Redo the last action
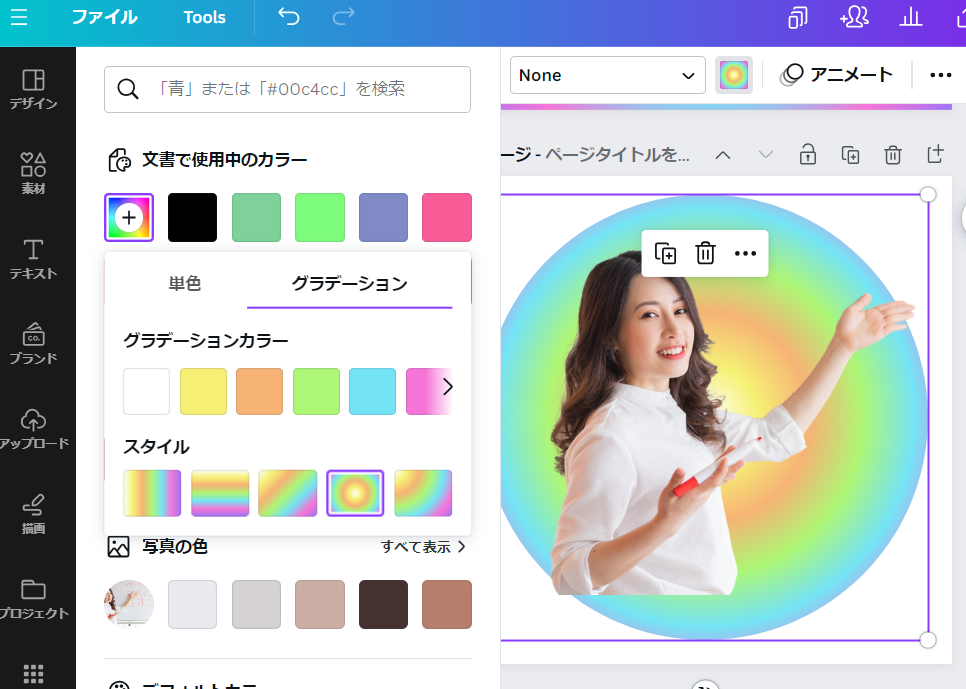Viewport: 966px width, 689px height. click(343, 17)
